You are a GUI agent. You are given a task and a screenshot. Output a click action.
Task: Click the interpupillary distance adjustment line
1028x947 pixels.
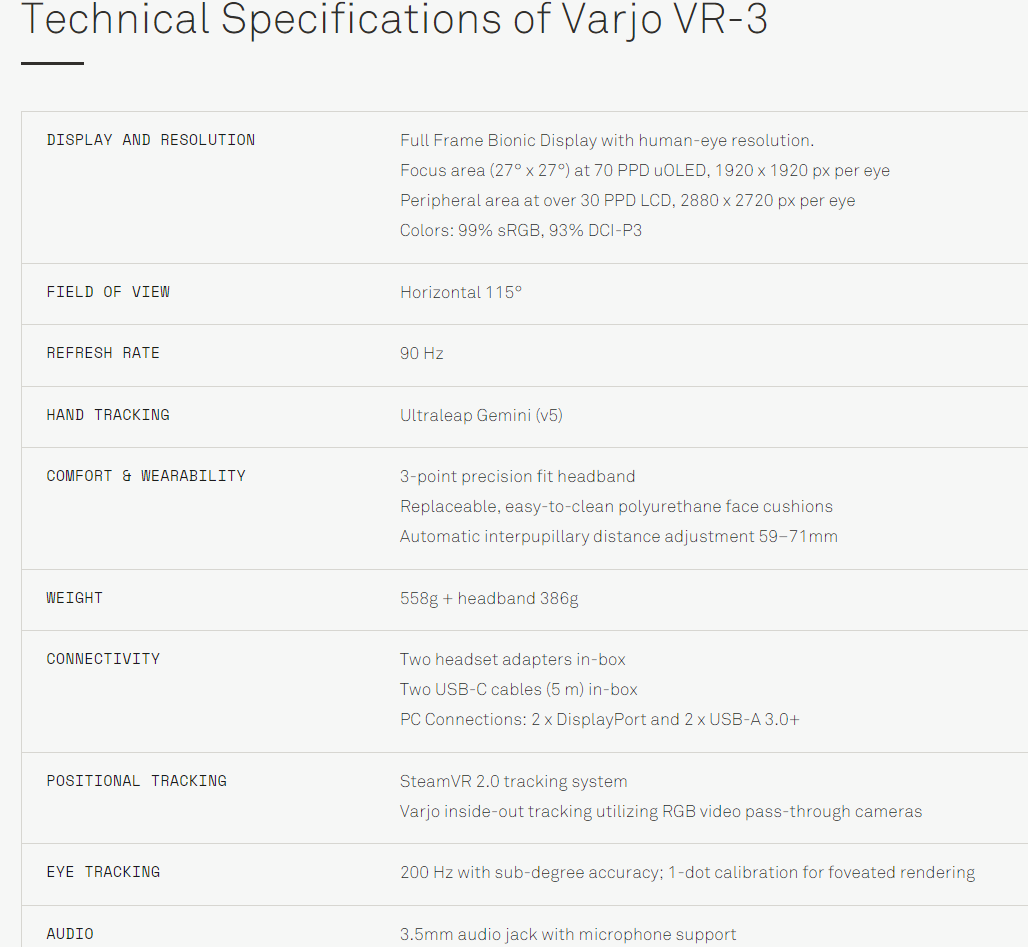(x=619, y=536)
